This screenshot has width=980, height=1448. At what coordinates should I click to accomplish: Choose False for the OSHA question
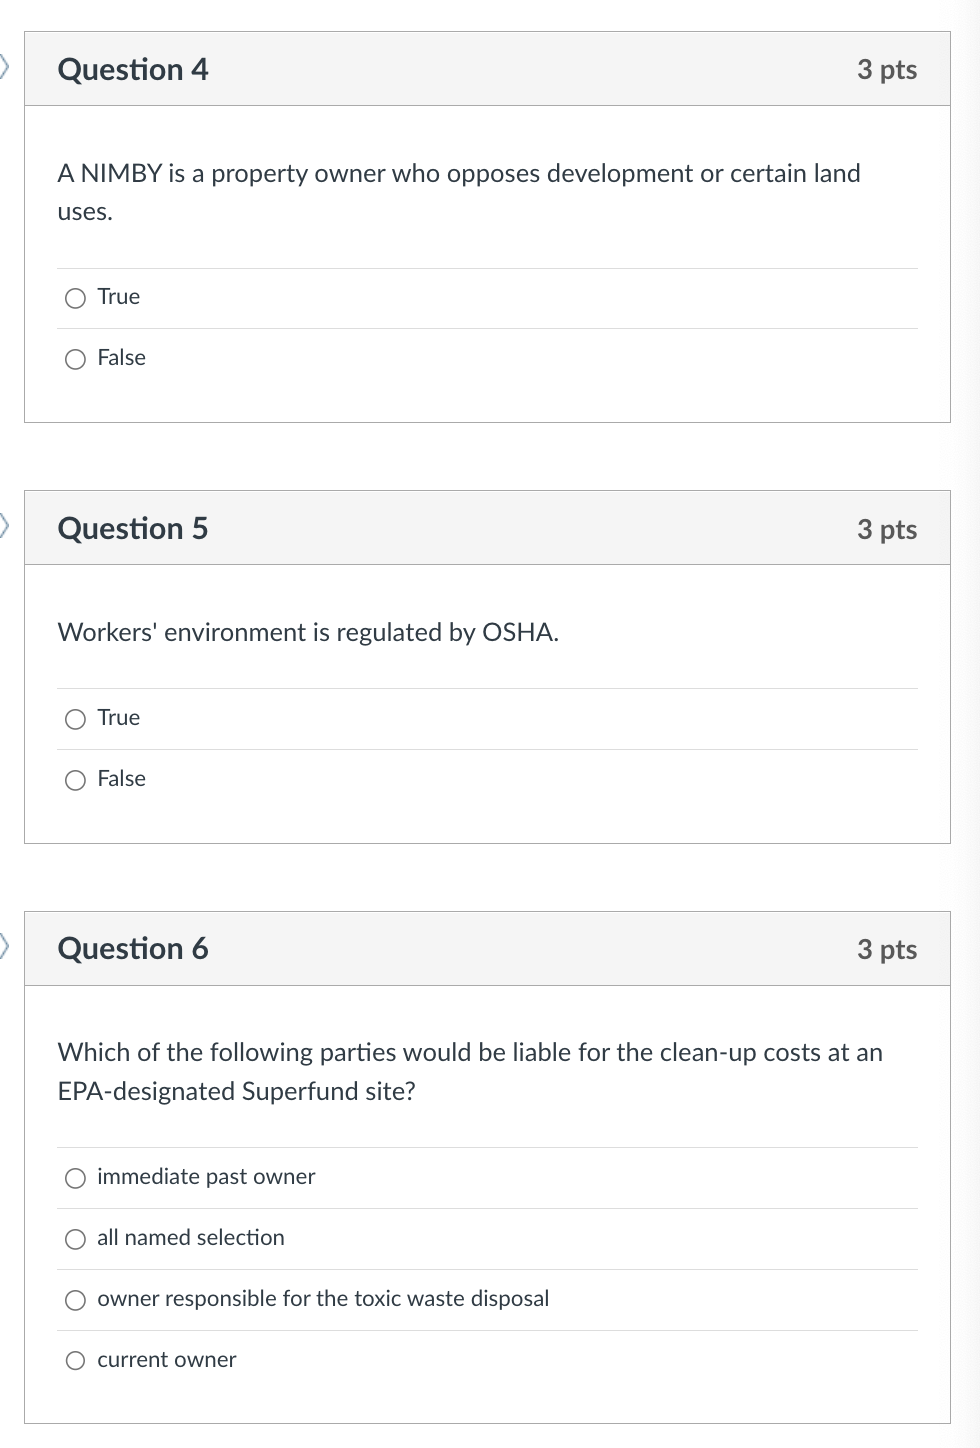[75, 780]
